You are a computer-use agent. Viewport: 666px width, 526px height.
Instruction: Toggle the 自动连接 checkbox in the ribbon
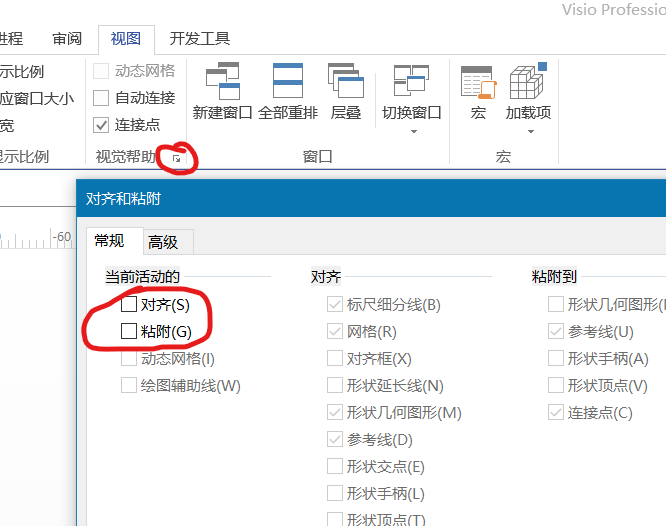[101, 98]
